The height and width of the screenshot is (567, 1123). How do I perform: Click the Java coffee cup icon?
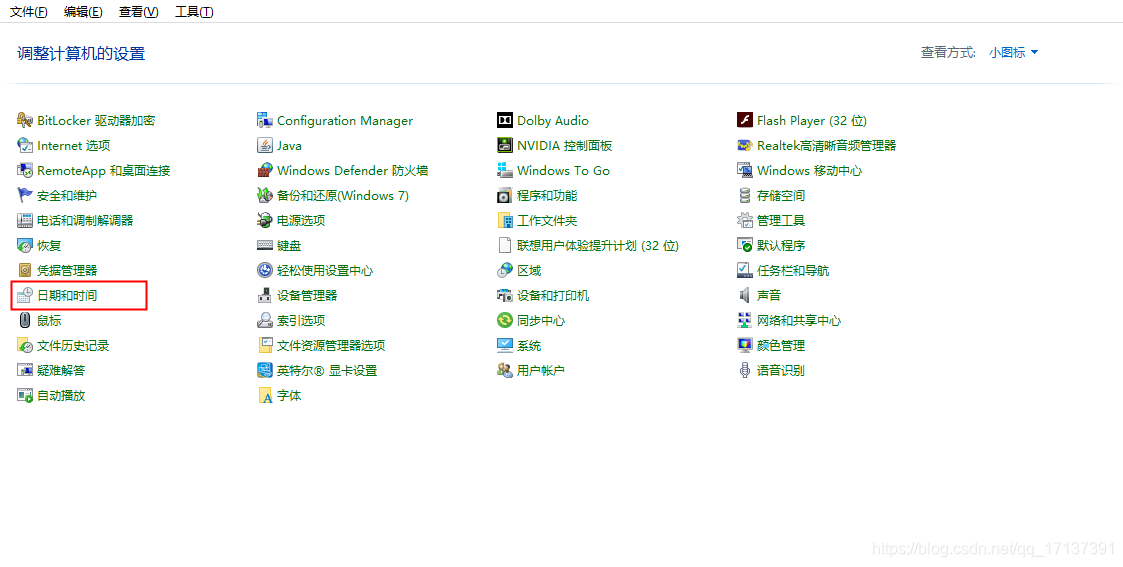coord(265,145)
